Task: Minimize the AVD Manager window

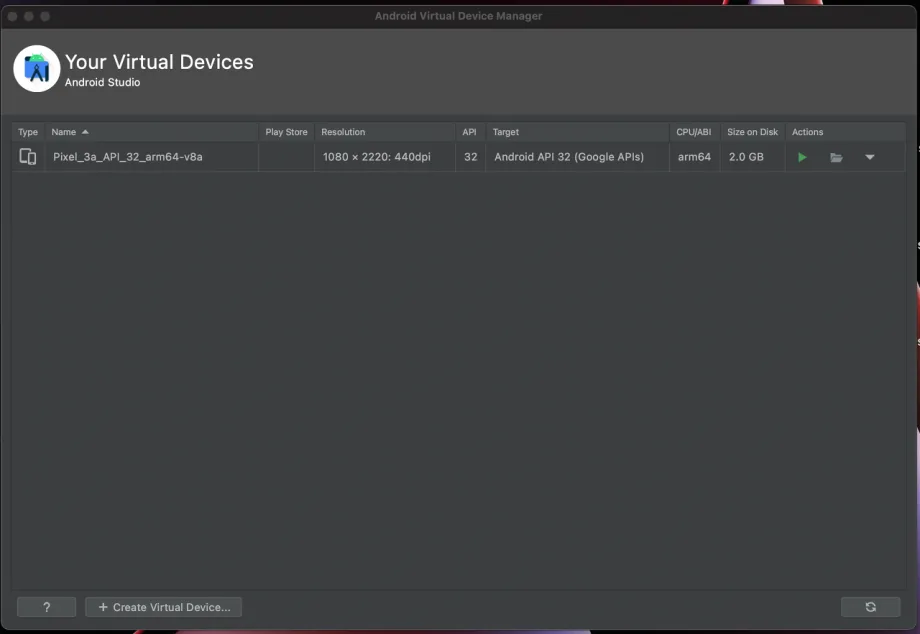Action: 29,16
